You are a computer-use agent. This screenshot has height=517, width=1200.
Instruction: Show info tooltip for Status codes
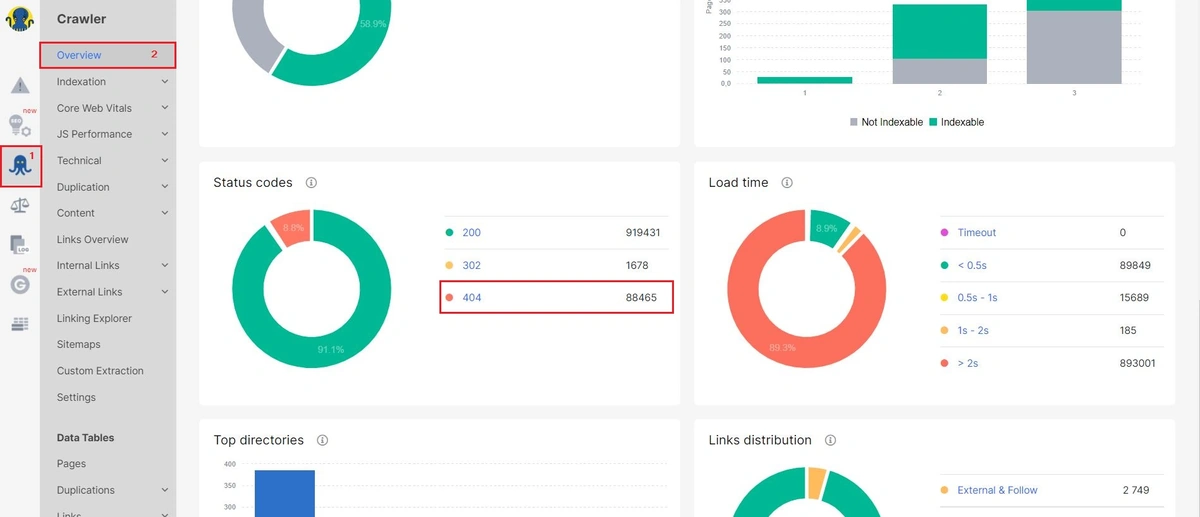click(311, 183)
